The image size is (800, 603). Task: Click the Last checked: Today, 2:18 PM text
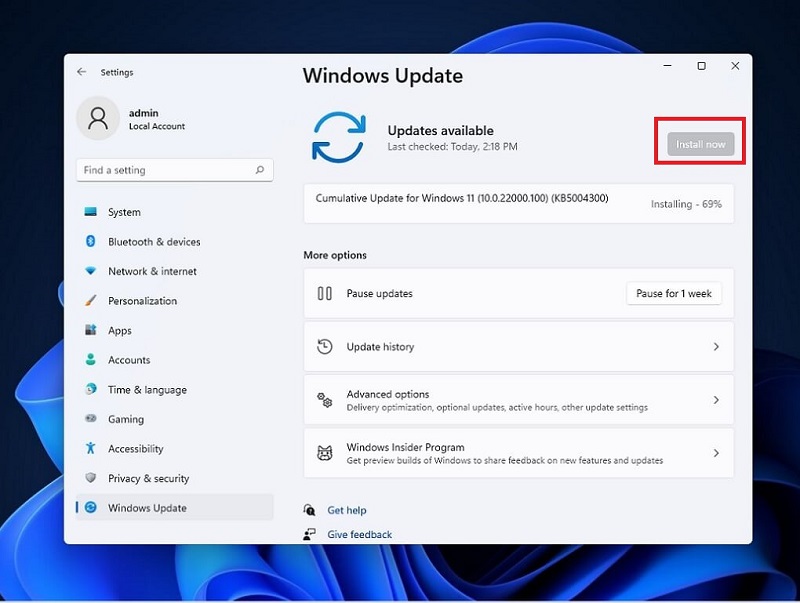coord(452,147)
